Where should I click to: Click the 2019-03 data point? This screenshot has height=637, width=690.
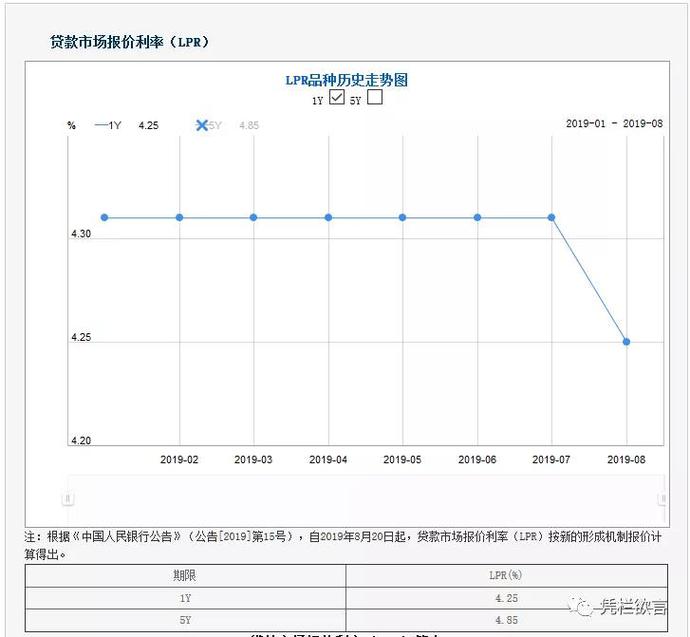(x=253, y=217)
